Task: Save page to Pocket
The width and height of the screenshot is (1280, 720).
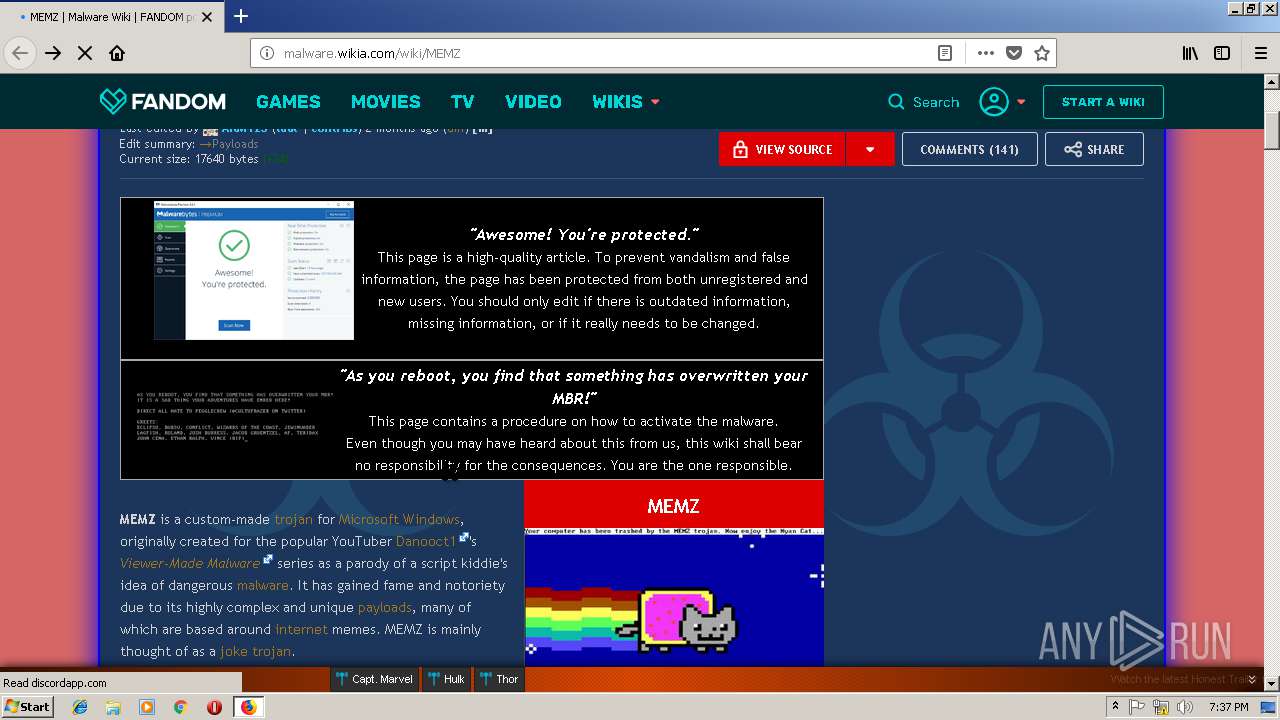Action: pyautogui.click(x=1014, y=53)
